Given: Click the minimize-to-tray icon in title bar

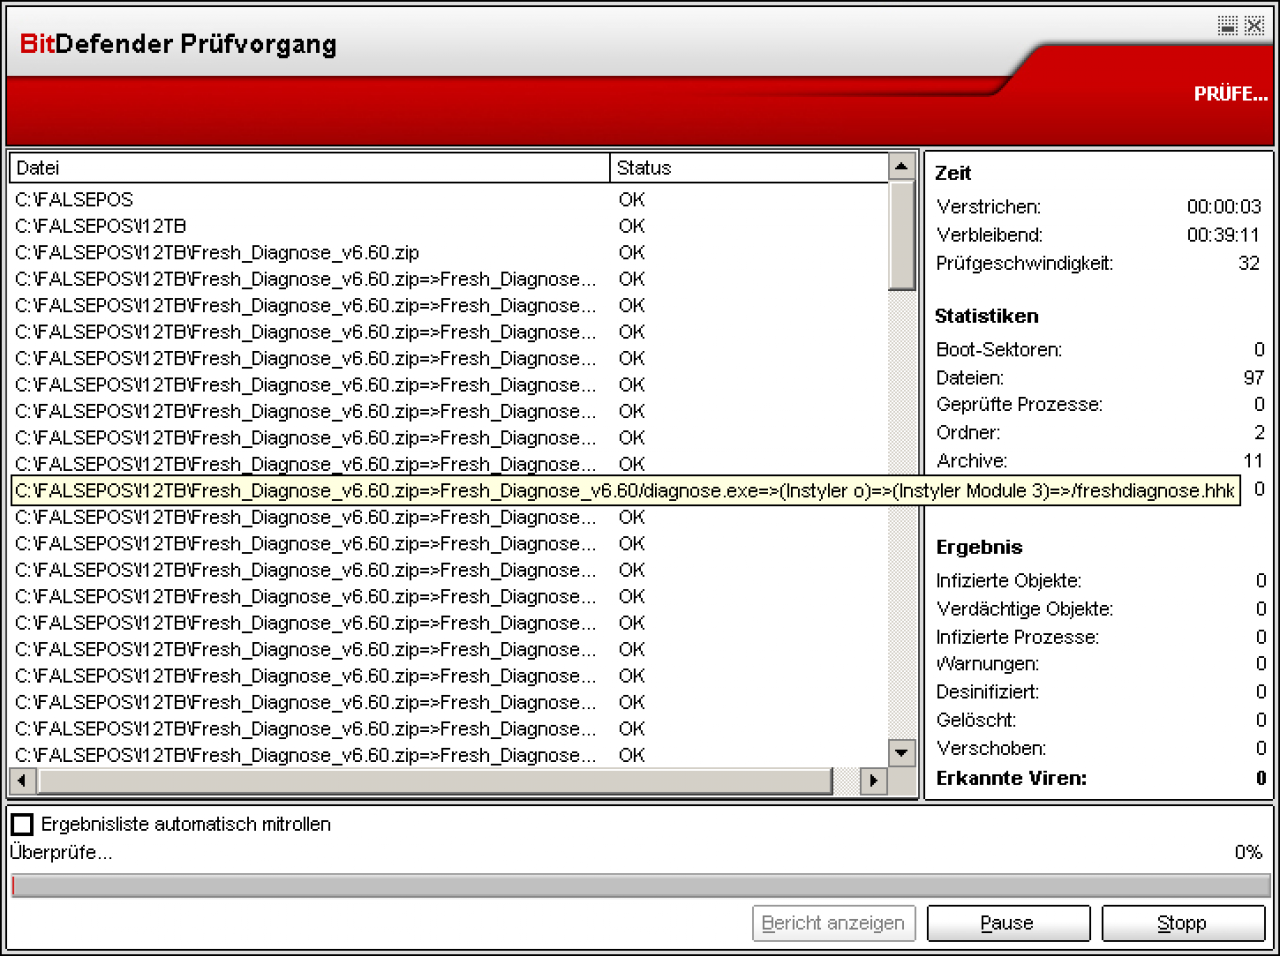Looking at the screenshot, I should (1227, 25).
